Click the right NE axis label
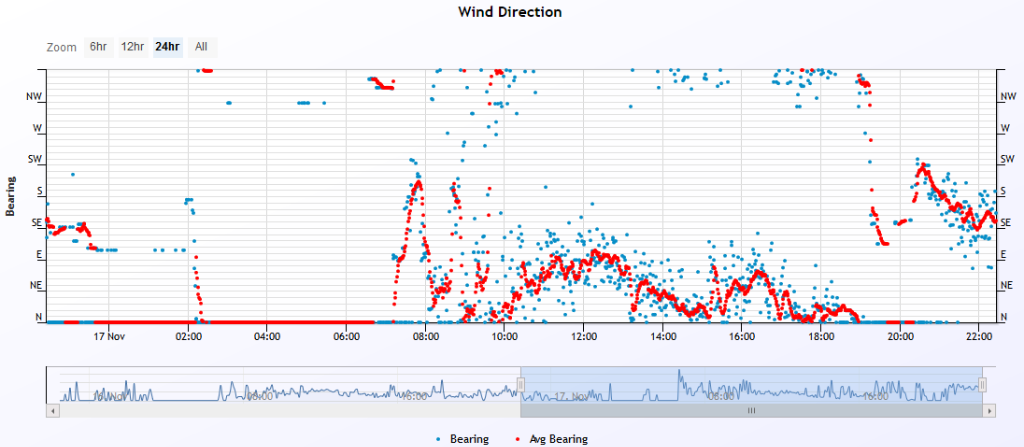1024x447 pixels. pyautogui.click(x=1006, y=286)
